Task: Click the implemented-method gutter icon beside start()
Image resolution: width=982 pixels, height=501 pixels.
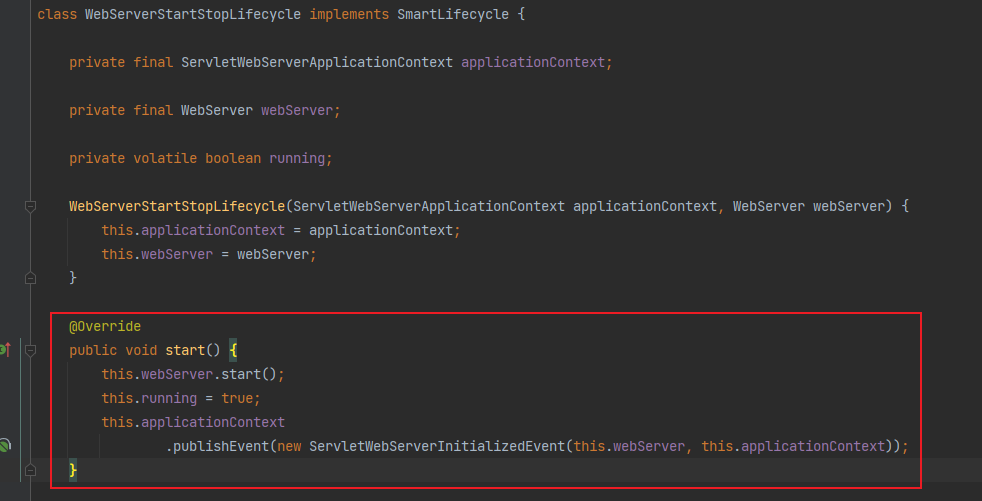Action: coord(4,350)
